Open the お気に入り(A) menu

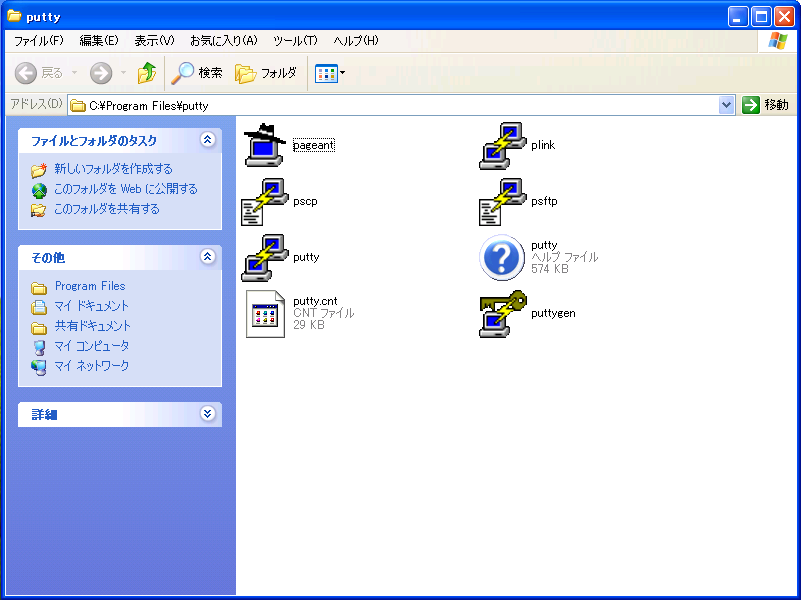point(224,41)
